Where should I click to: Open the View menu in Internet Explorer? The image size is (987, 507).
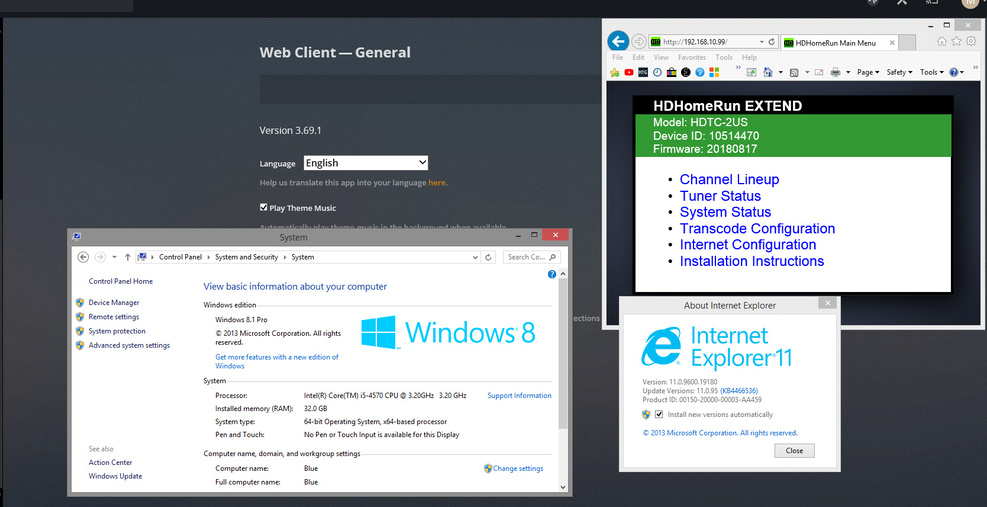coord(661,57)
